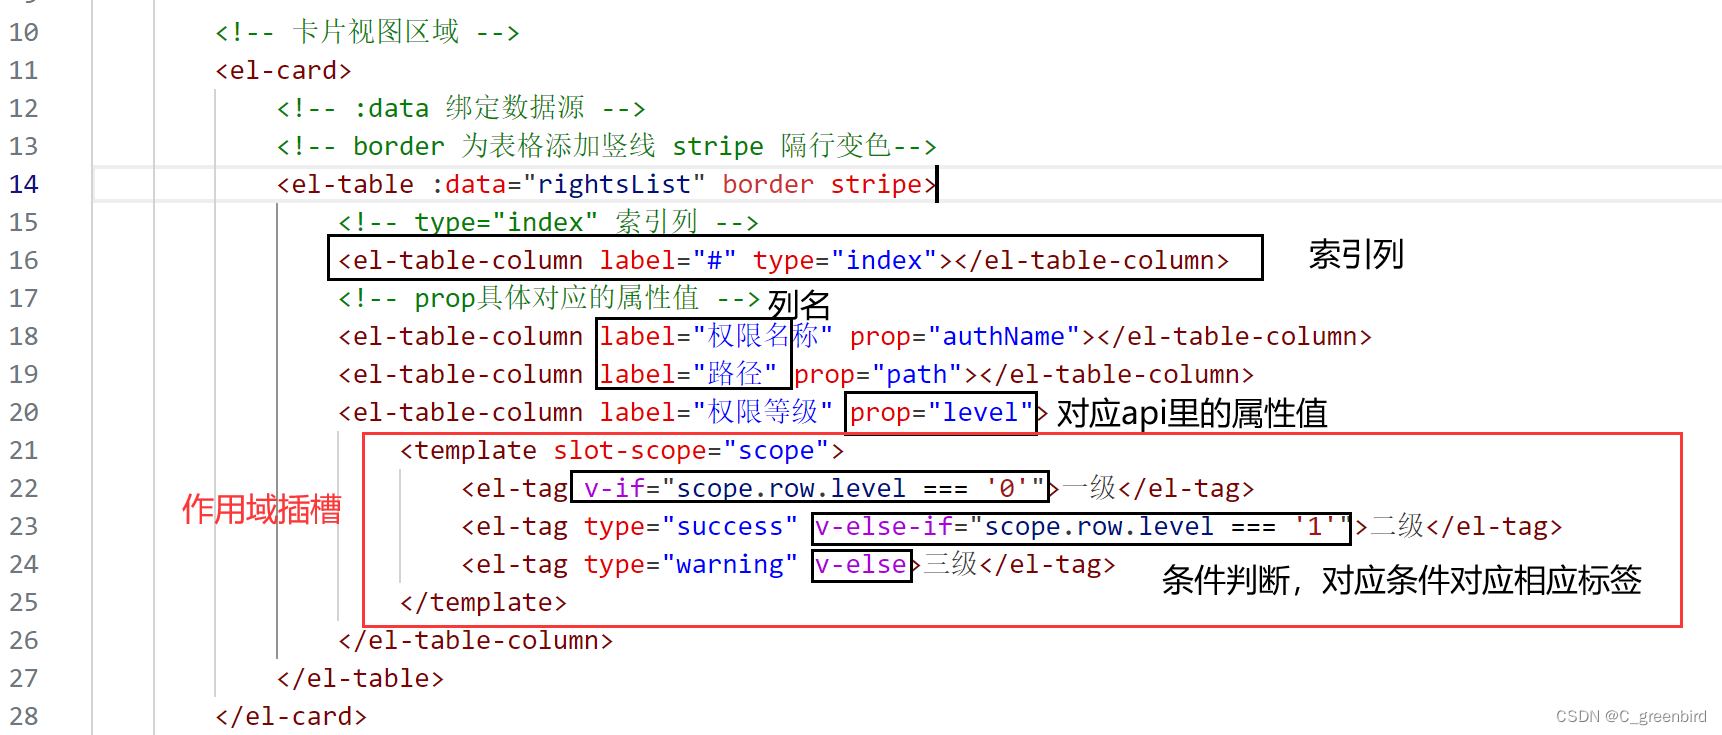The width and height of the screenshot is (1722, 735).
Task: Click the border stripe 隔行变色 comment
Action: (x=606, y=146)
